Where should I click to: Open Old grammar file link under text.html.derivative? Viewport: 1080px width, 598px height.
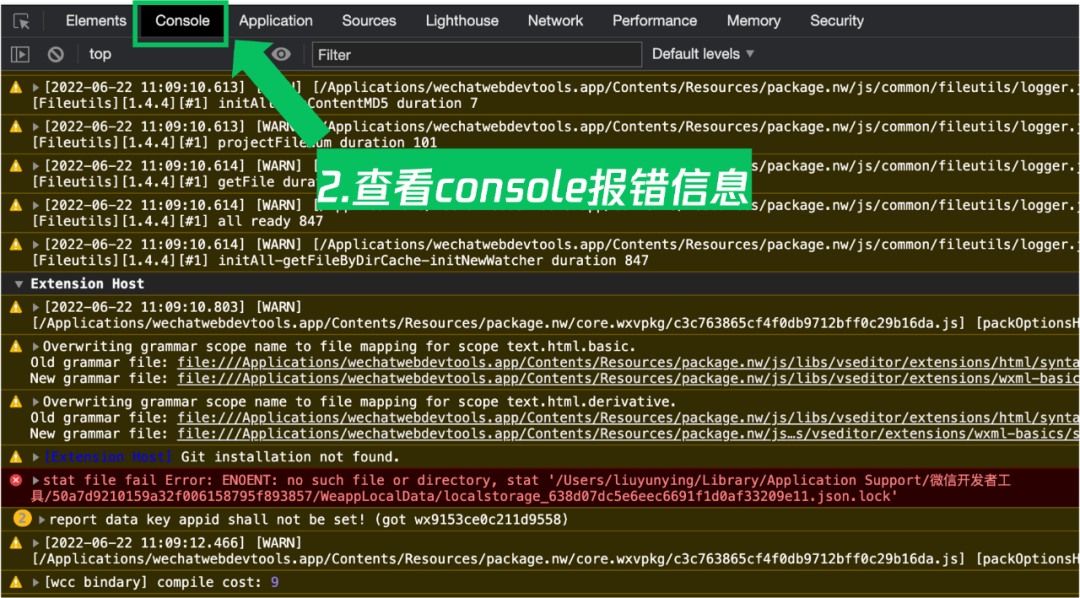[627, 417]
